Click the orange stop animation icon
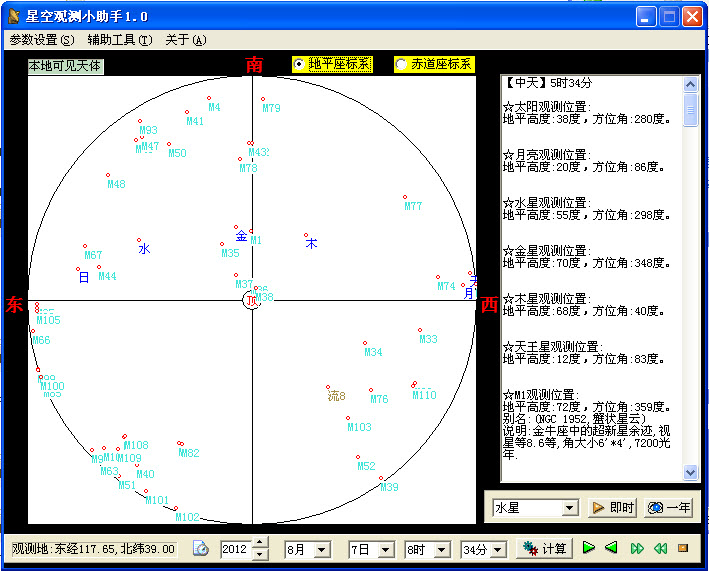709x571 pixels. 683,548
